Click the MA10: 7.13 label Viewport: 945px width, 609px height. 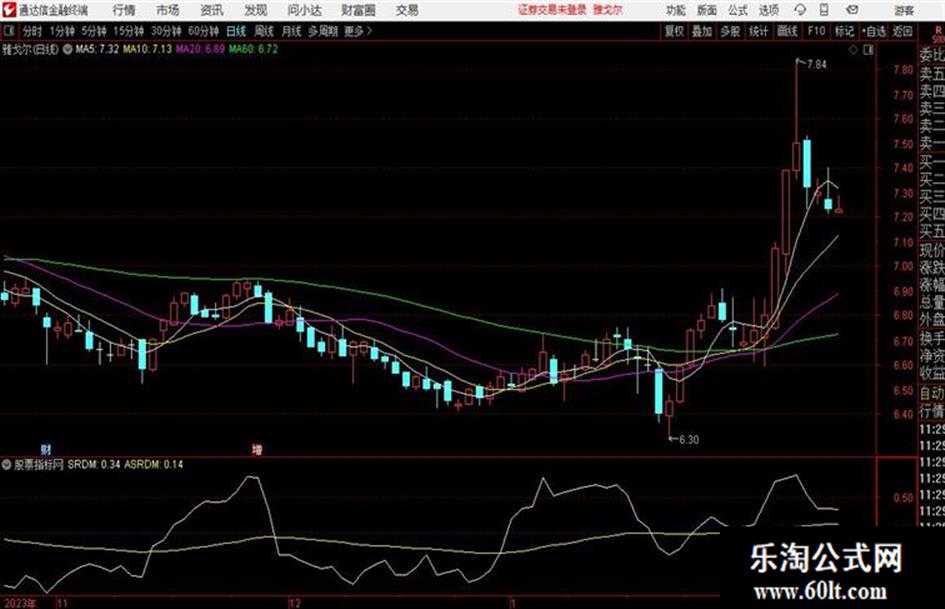[147, 49]
